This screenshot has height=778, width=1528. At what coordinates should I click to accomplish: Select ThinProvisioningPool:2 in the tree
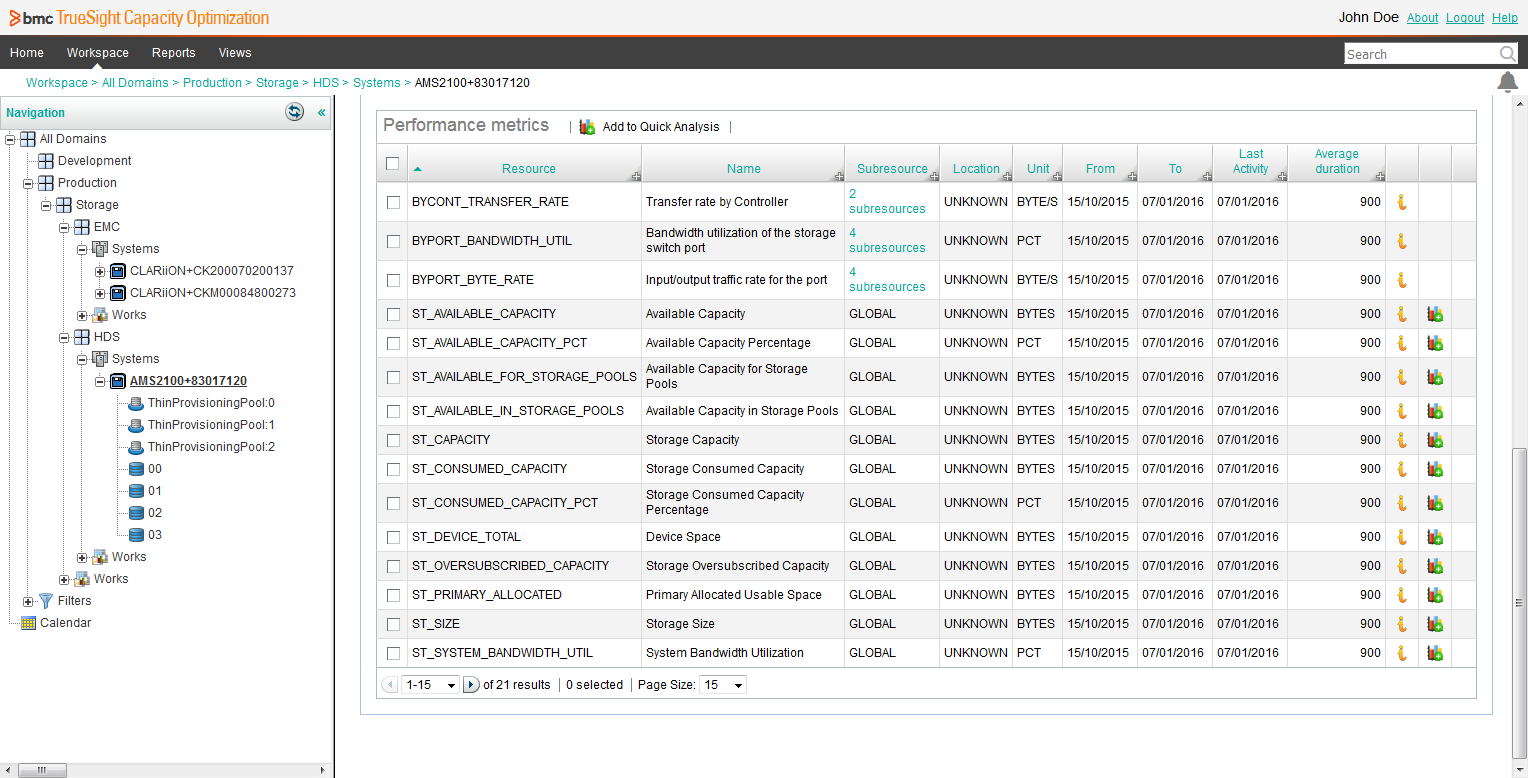point(211,447)
